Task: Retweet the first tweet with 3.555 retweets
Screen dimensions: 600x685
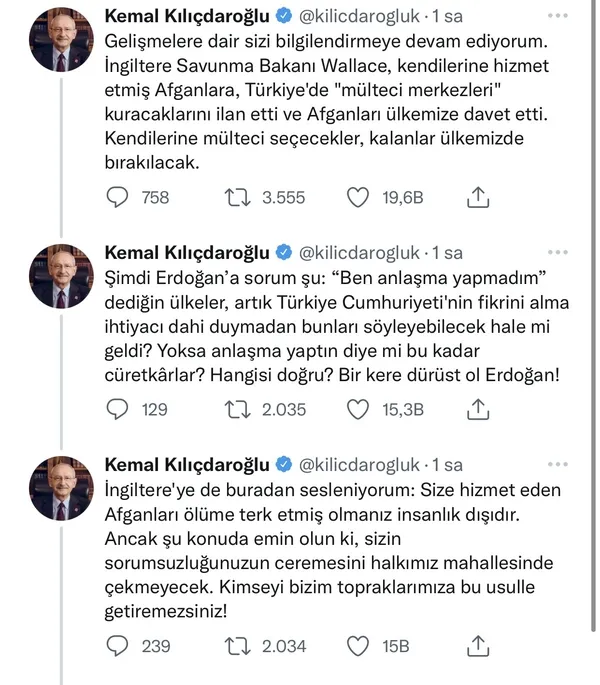Action: 235,198
